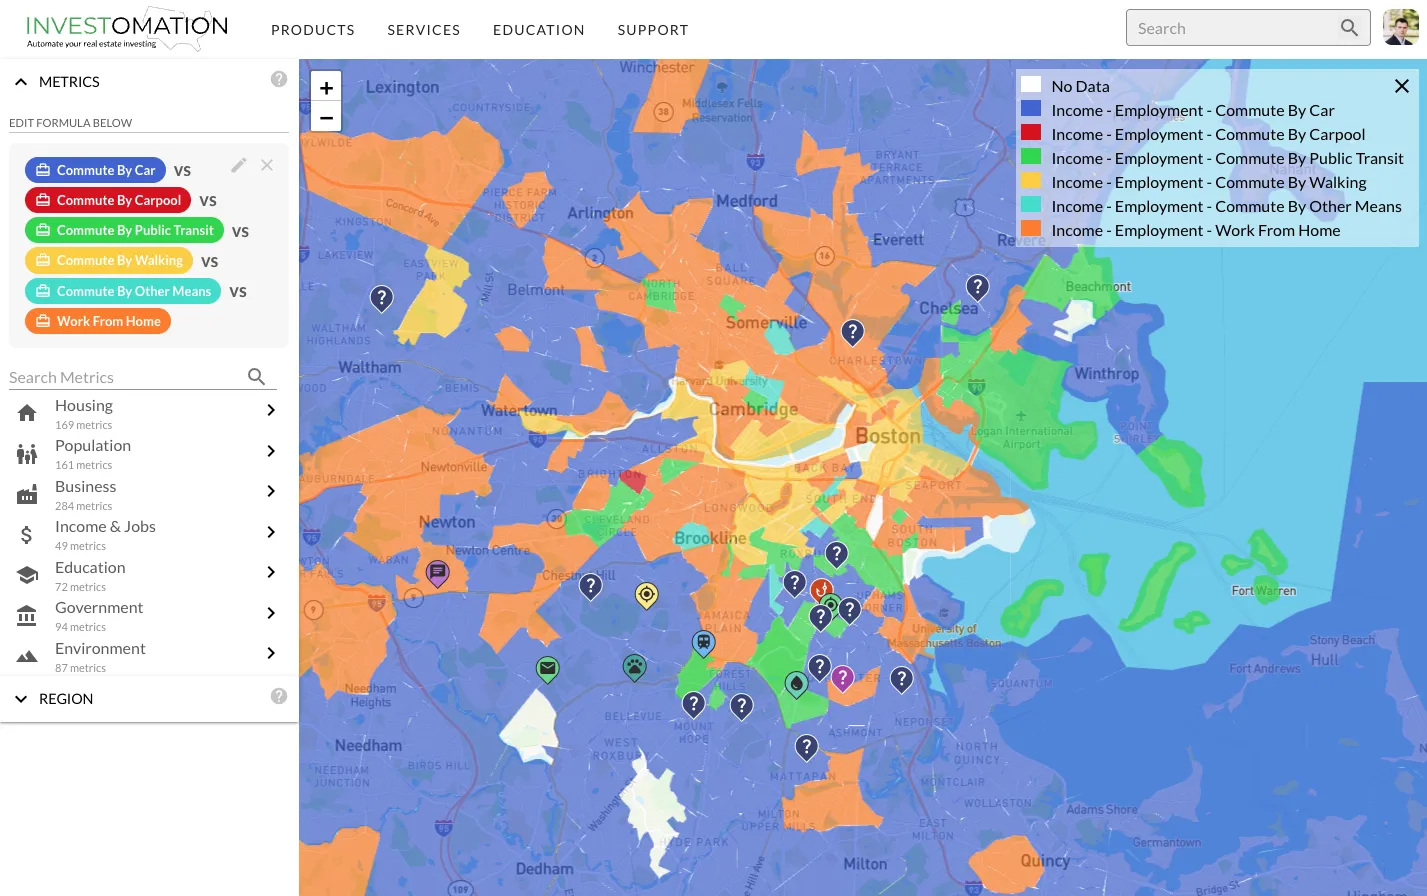Image resolution: width=1427 pixels, height=896 pixels.
Task: Click the purple chat bubble map marker
Action: click(437, 573)
